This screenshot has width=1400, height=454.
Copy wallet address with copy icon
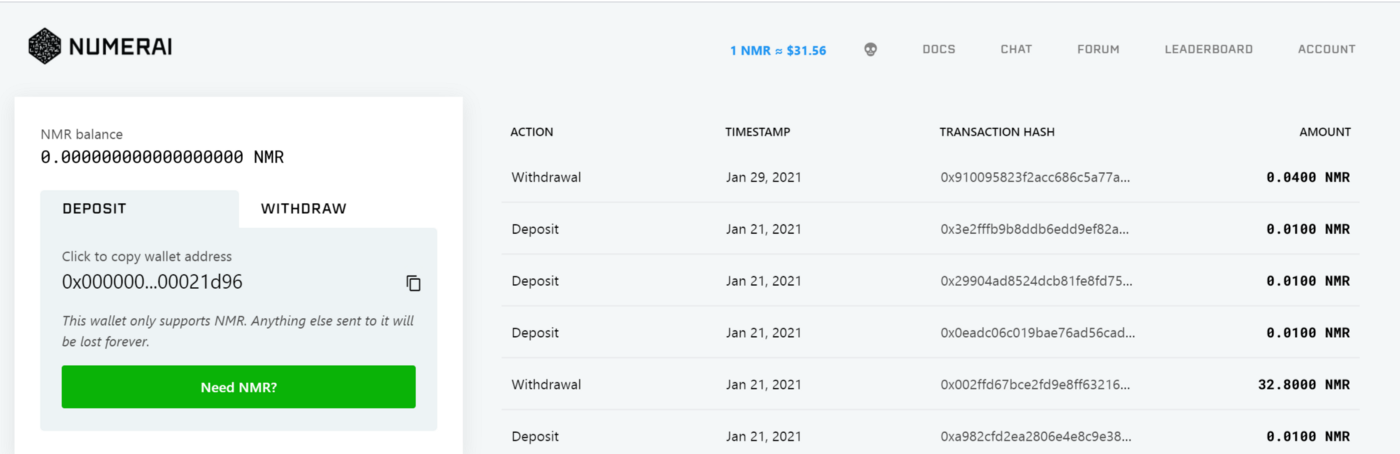(x=413, y=283)
